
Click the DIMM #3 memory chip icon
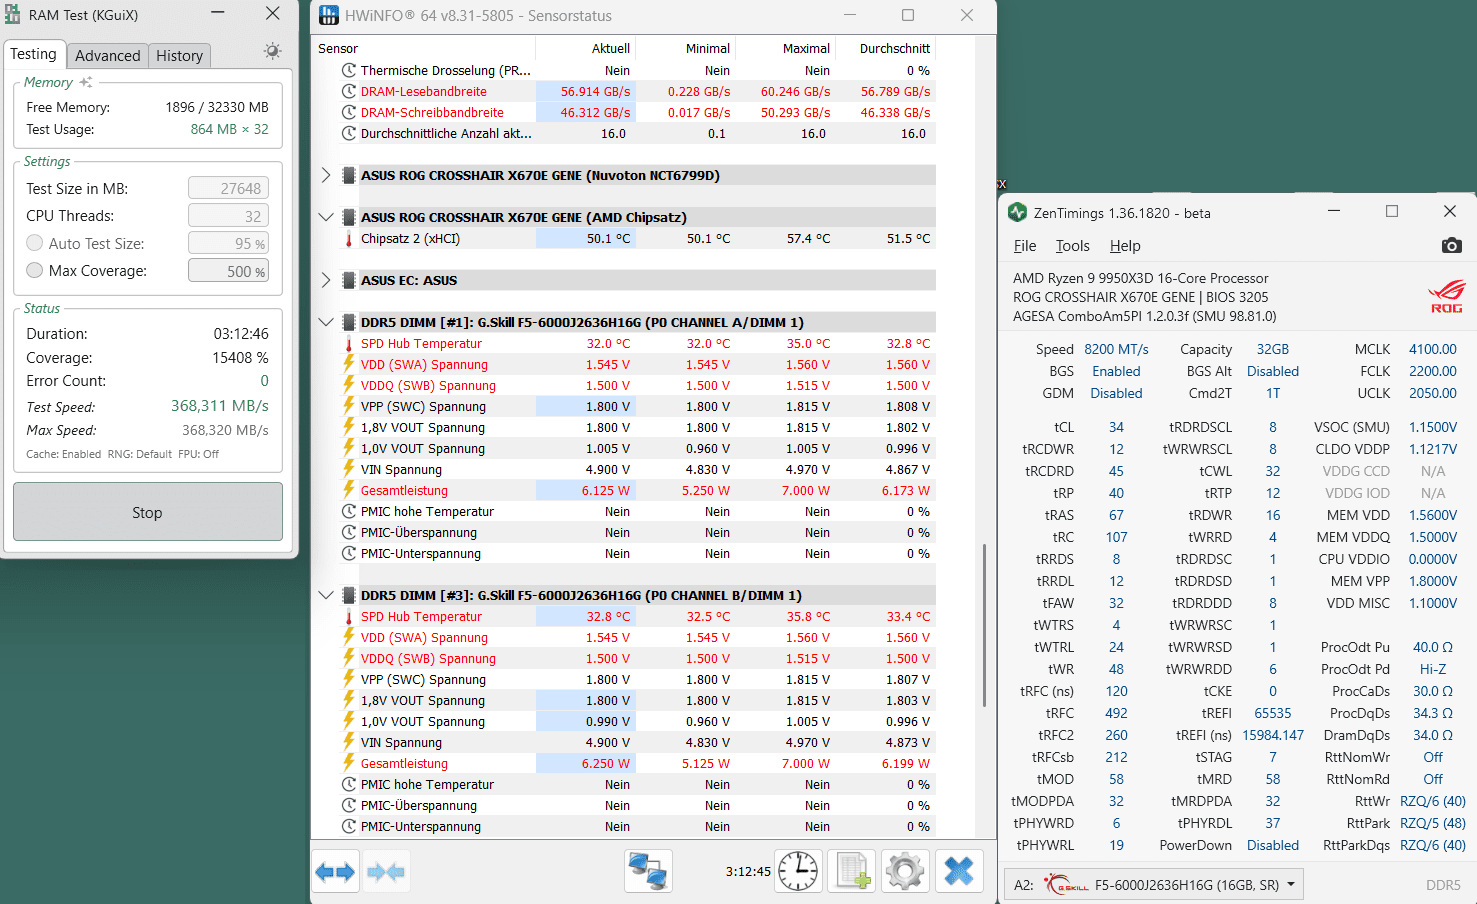click(349, 595)
